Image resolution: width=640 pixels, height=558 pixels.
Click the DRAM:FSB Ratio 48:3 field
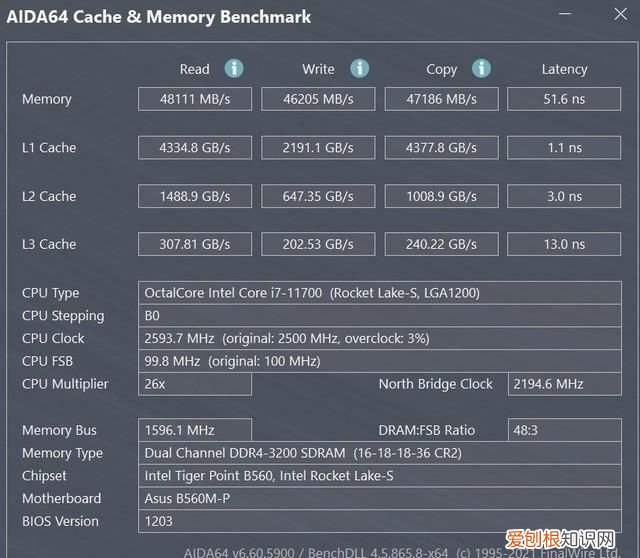(x=564, y=430)
